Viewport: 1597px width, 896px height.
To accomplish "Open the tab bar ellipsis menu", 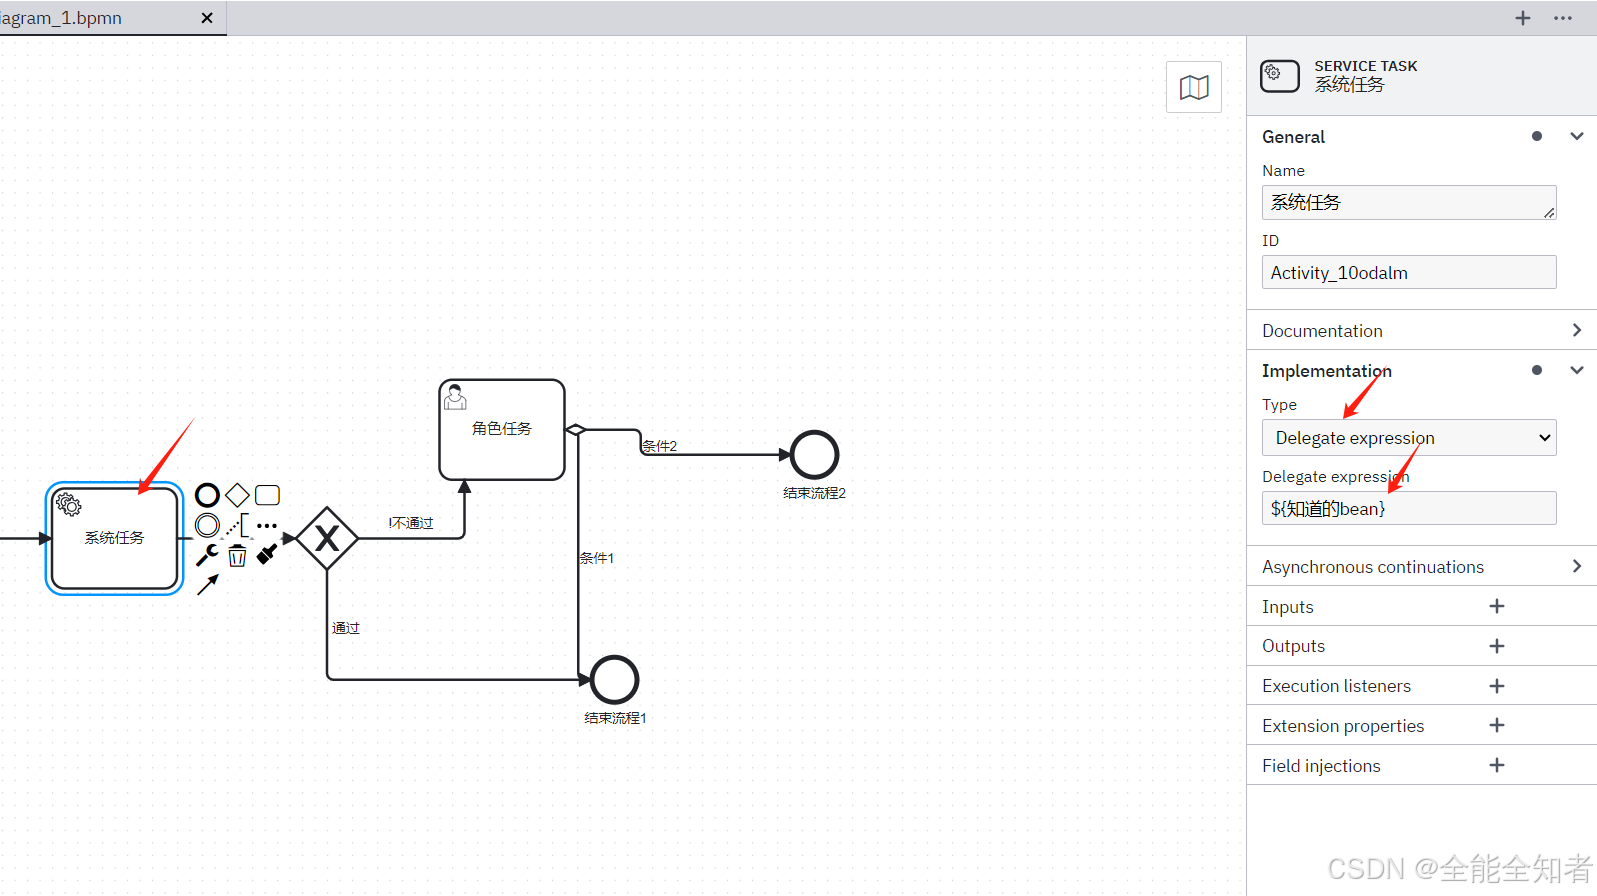I will [x=1563, y=18].
